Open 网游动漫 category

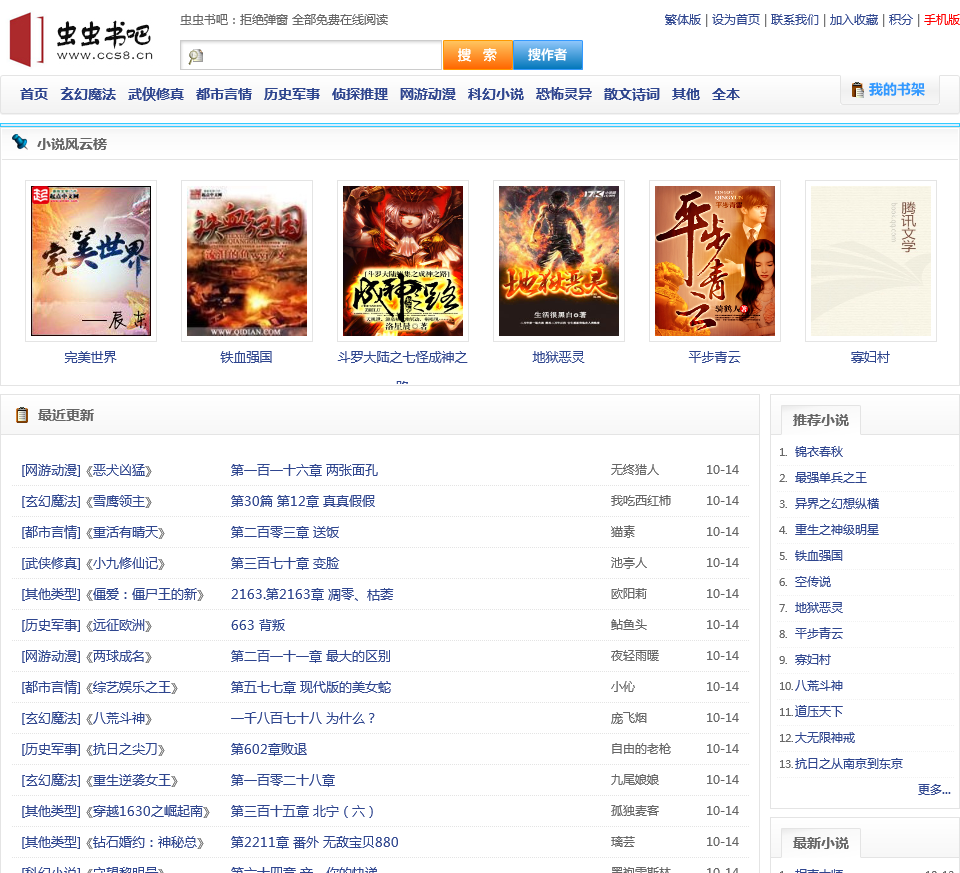[x=428, y=94]
